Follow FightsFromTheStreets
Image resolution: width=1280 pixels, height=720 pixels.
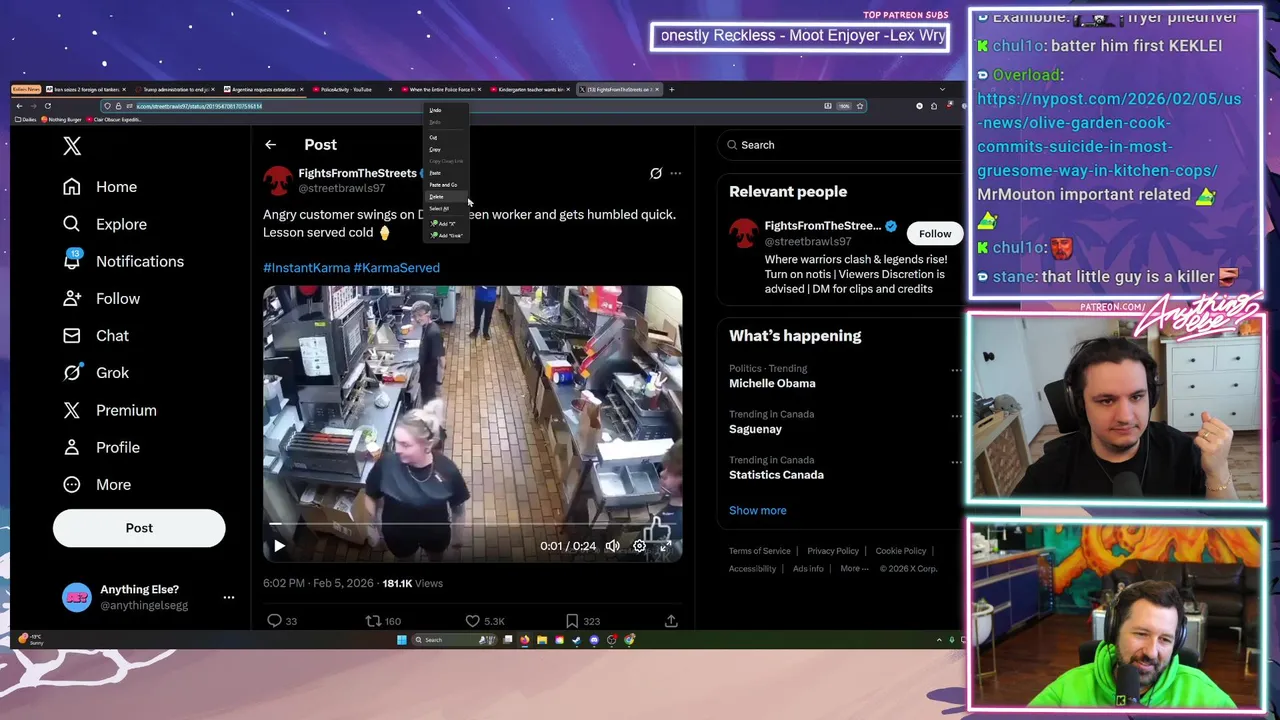[935, 234]
